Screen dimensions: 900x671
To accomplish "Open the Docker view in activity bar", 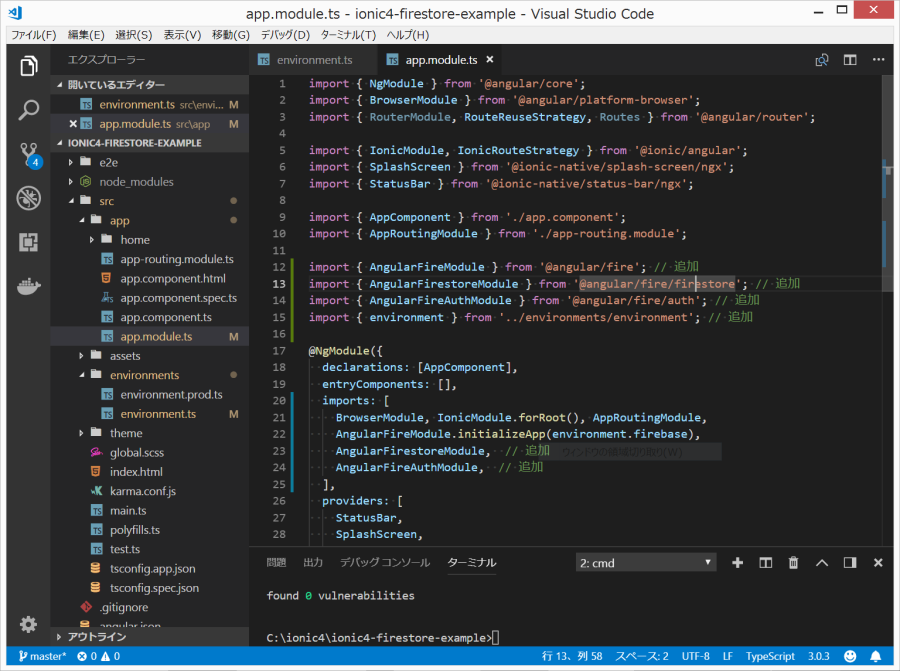I will tap(29, 286).
